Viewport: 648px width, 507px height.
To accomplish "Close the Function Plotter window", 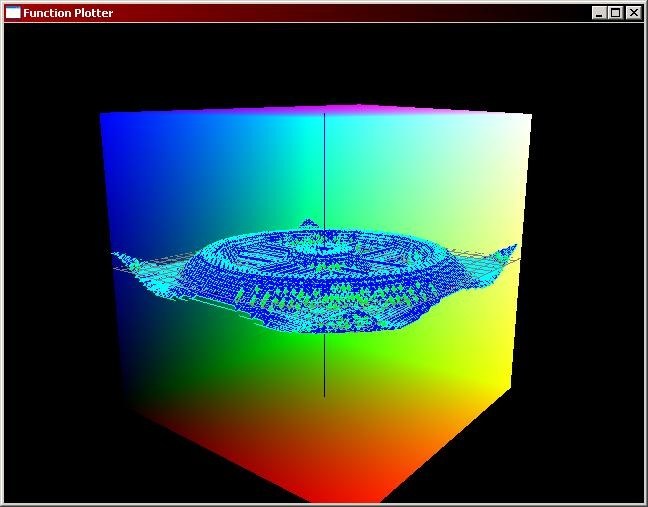I will pos(633,13).
